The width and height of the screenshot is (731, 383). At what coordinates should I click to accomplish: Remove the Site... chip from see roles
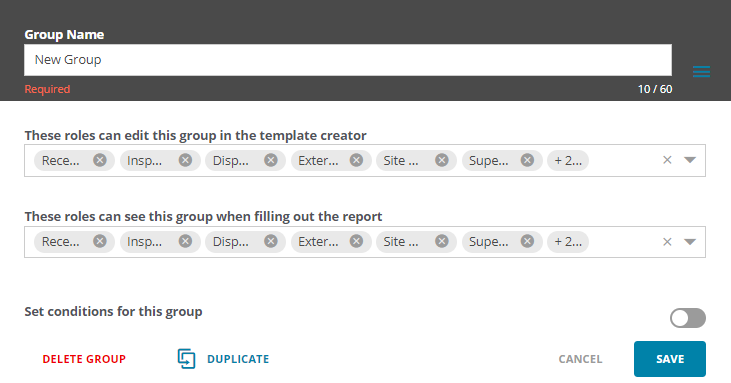tap(442, 241)
